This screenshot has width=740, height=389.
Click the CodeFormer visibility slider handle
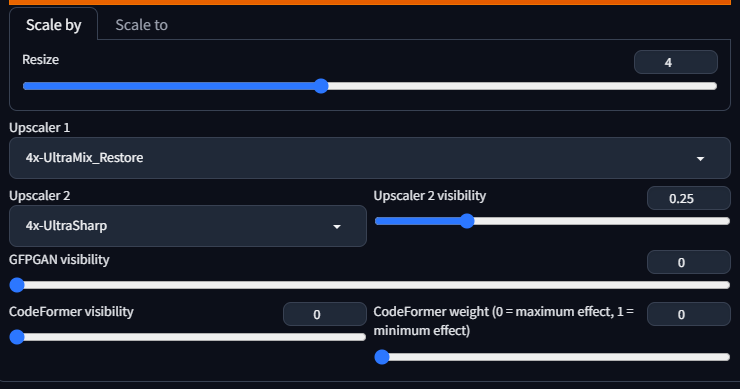point(17,337)
